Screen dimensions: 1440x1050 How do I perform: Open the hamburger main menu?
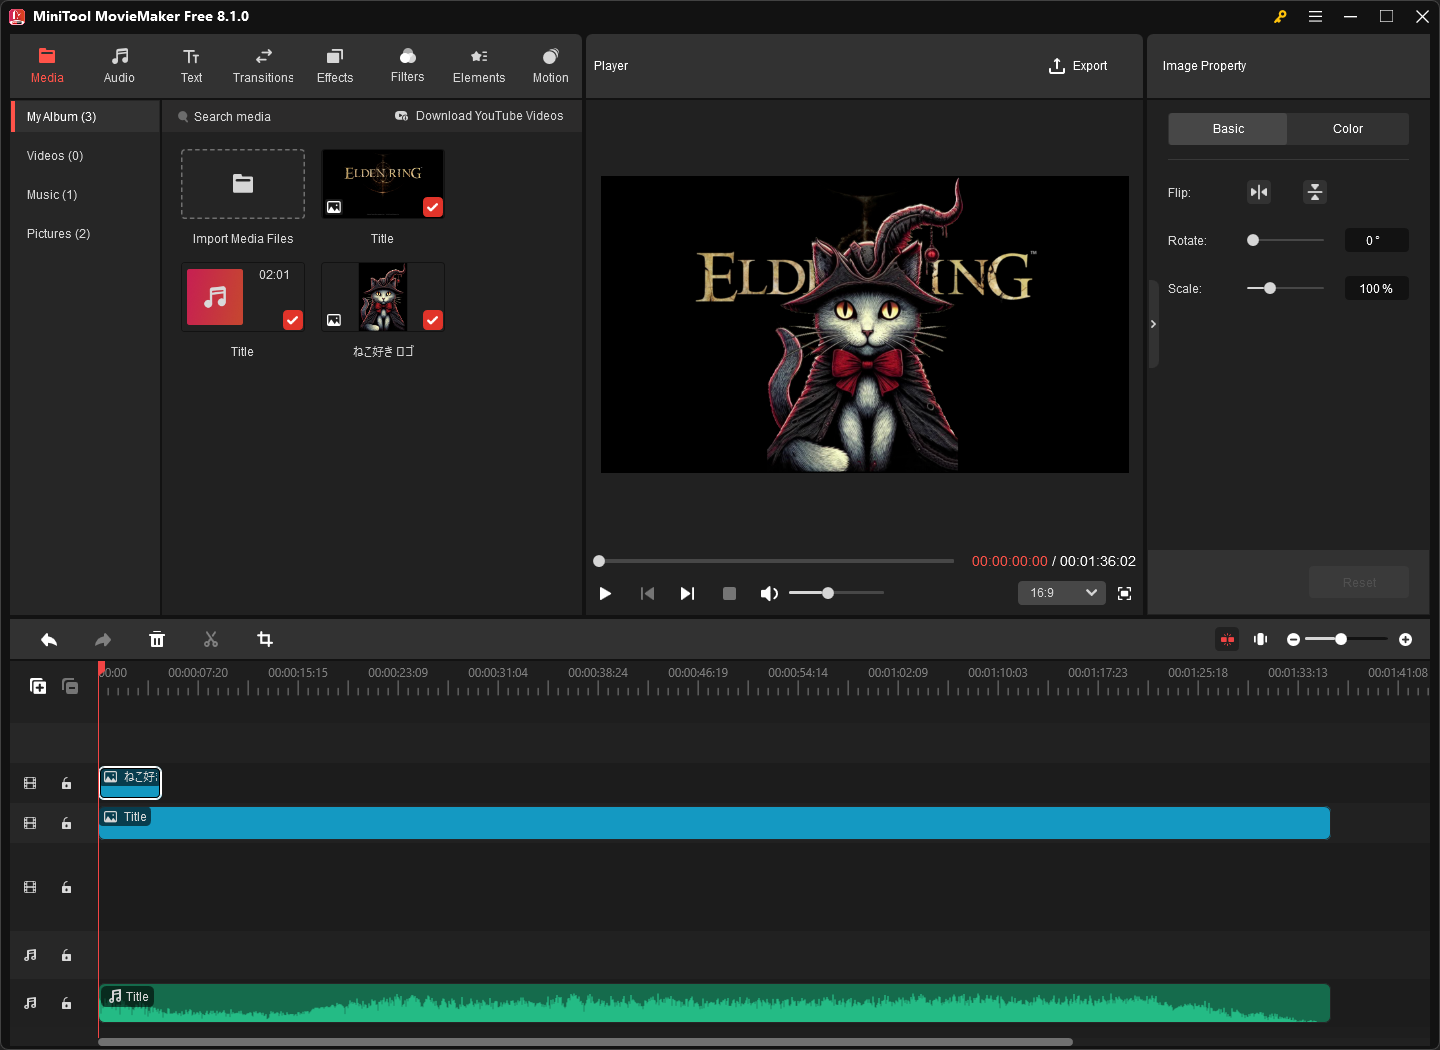coord(1315,16)
